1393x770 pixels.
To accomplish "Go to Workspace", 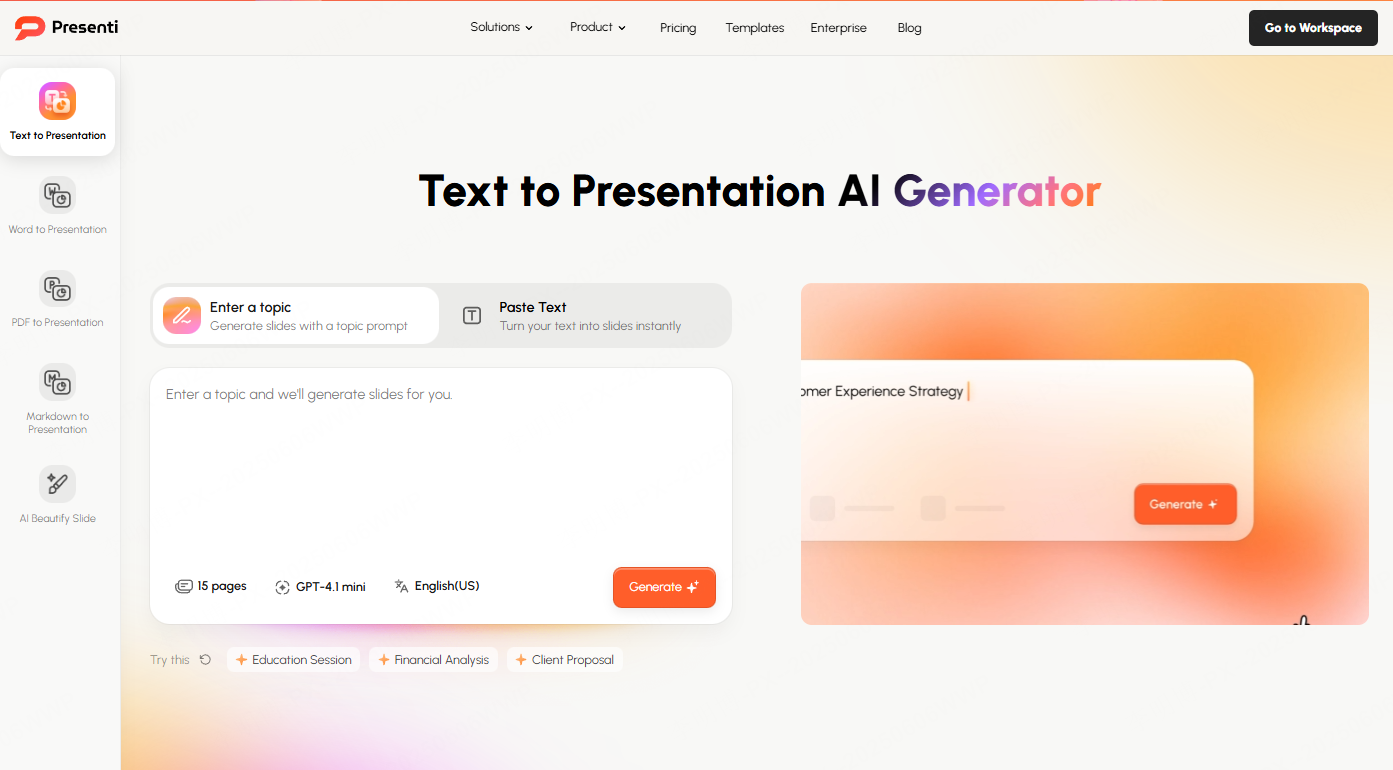I will pos(1312,27).
